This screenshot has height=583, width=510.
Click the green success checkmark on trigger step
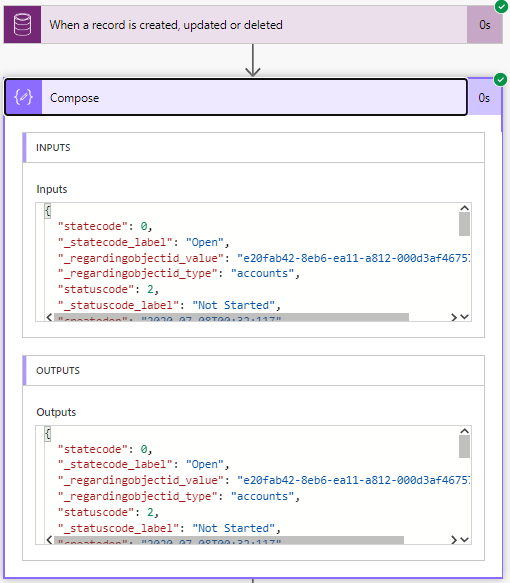[501, 6]
